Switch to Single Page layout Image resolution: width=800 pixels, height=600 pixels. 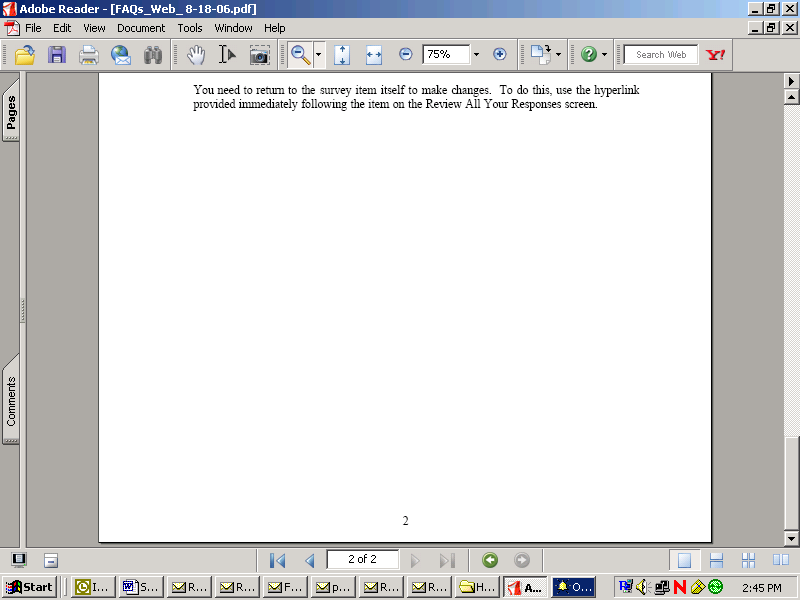coord(684,560)
